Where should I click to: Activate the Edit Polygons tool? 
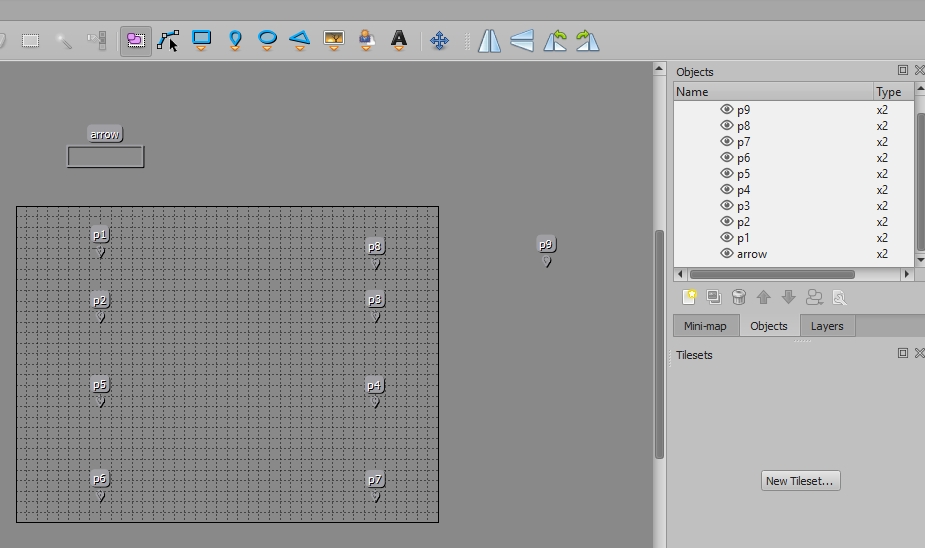tap(168, 41)
